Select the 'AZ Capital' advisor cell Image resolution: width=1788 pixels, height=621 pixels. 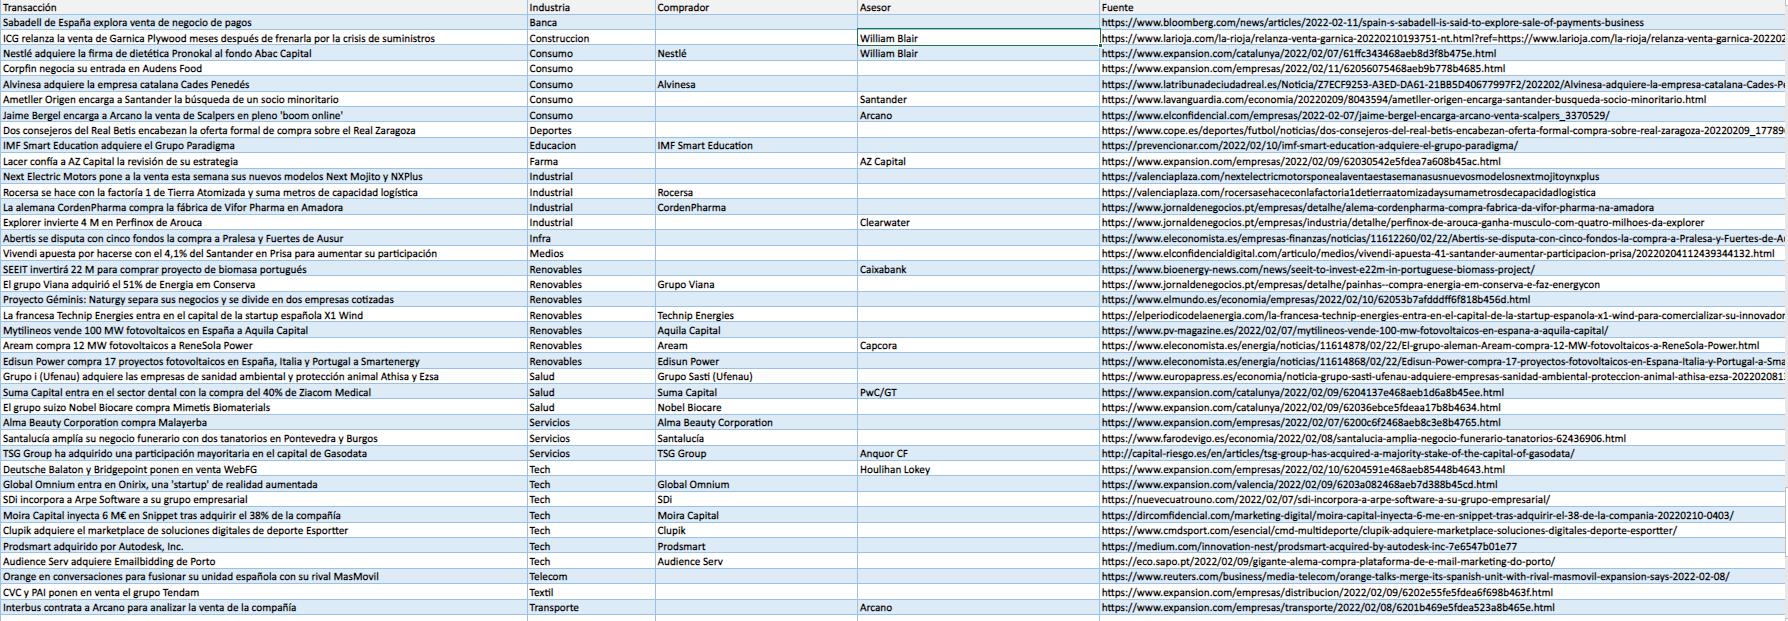pyautogui.click(x=978, y=162)
